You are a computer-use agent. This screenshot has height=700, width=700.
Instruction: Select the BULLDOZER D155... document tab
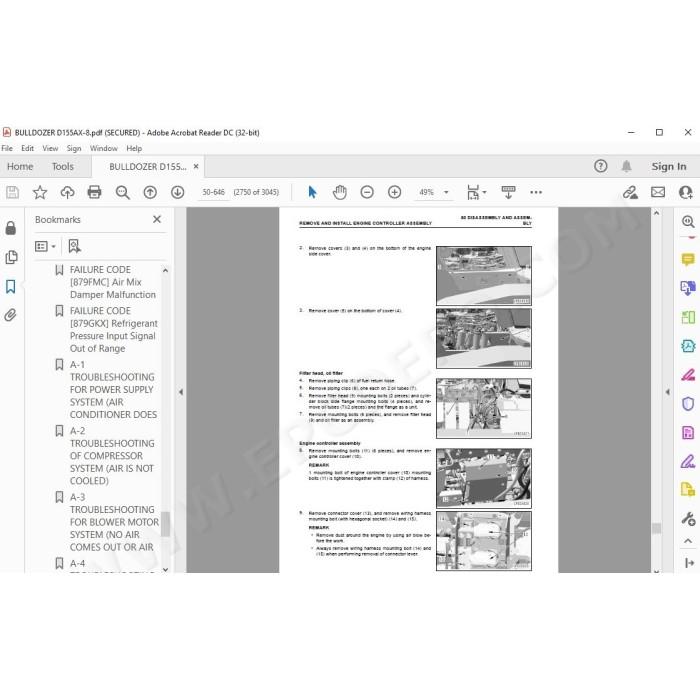click(x=148, y=167)
